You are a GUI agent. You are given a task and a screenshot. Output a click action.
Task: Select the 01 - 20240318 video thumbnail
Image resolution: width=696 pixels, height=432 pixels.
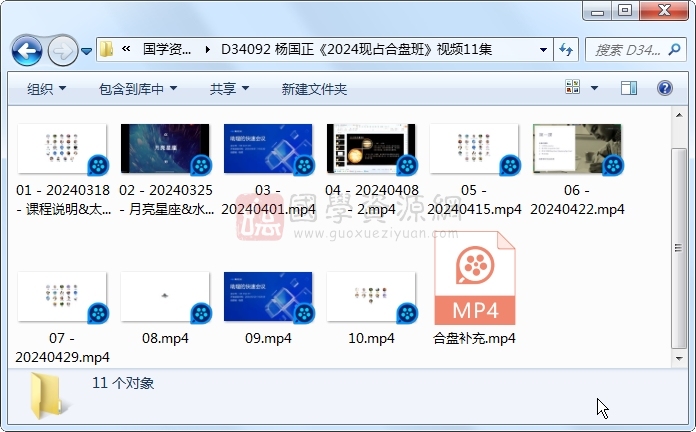click(x=62, y=149)
